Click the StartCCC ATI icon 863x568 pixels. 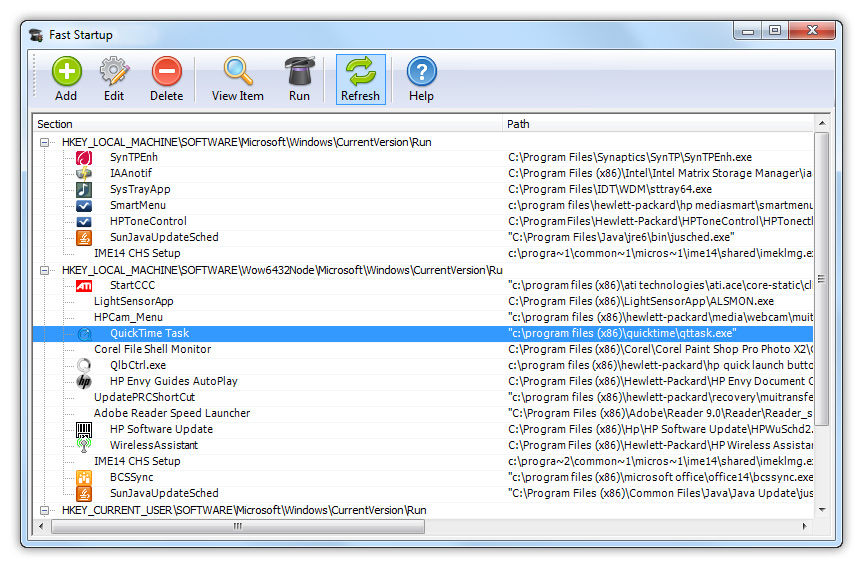pos(85,285)
